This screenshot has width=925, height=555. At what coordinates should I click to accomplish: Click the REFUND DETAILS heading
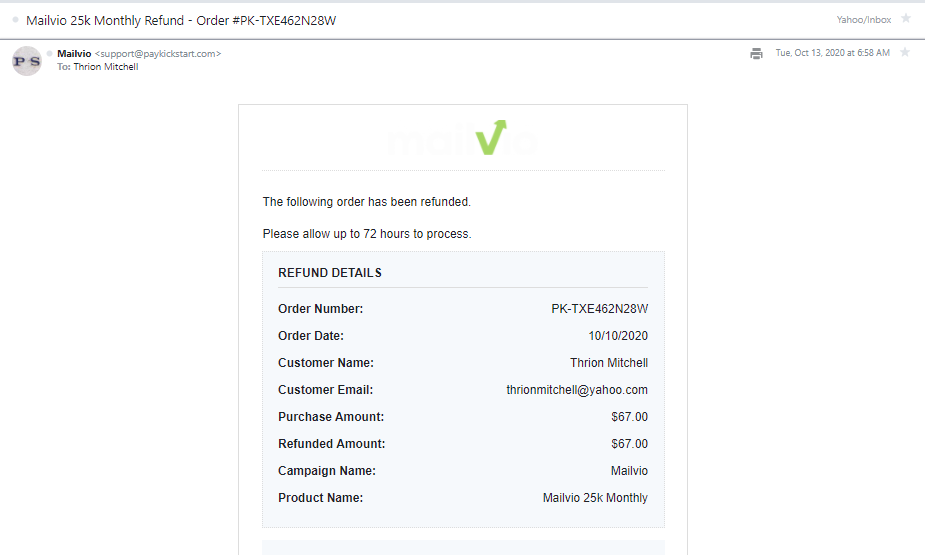[330, 273]
